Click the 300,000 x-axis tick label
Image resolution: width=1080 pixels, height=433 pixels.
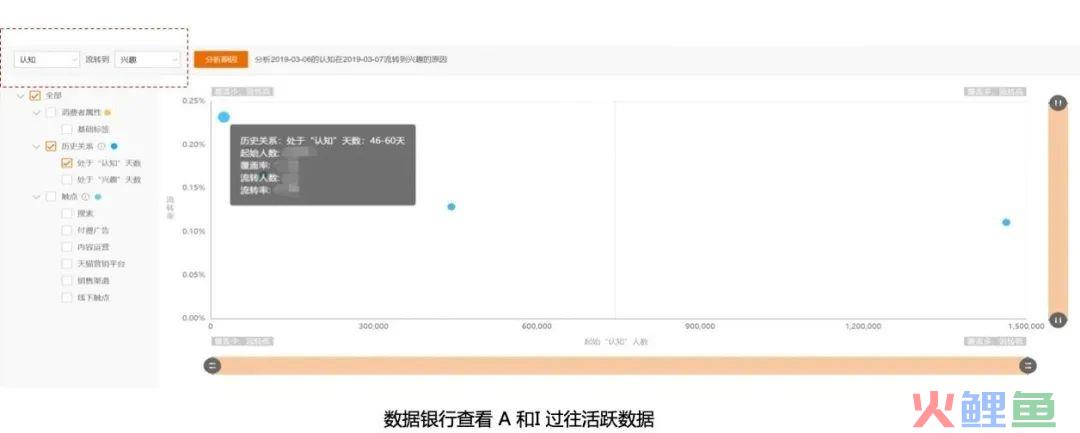[373, 326]
